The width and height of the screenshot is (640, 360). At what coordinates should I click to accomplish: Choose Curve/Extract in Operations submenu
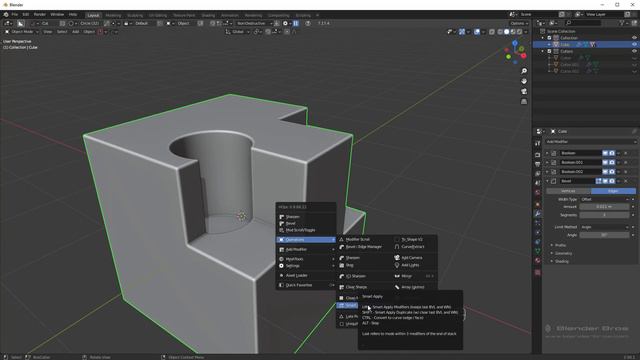coord(413,247)
